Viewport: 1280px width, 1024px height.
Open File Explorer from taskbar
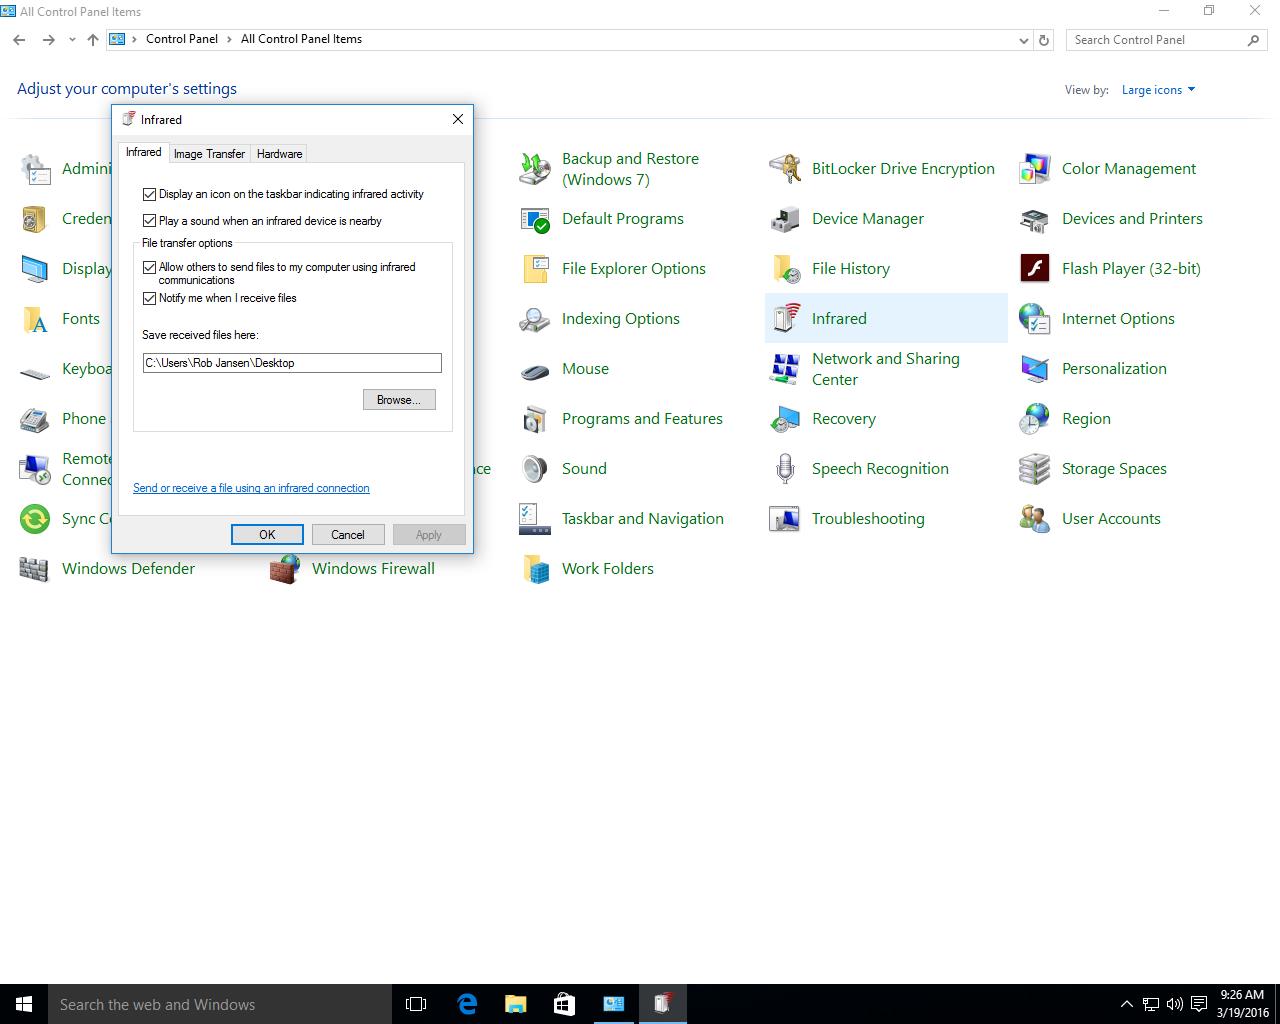click(515, 1004)
